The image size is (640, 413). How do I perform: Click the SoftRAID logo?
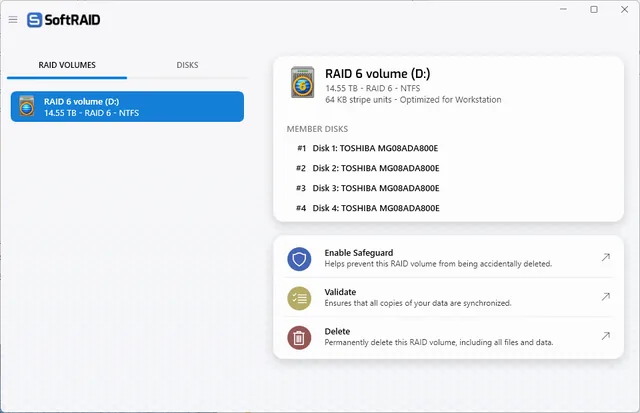(x=64, y=20)
